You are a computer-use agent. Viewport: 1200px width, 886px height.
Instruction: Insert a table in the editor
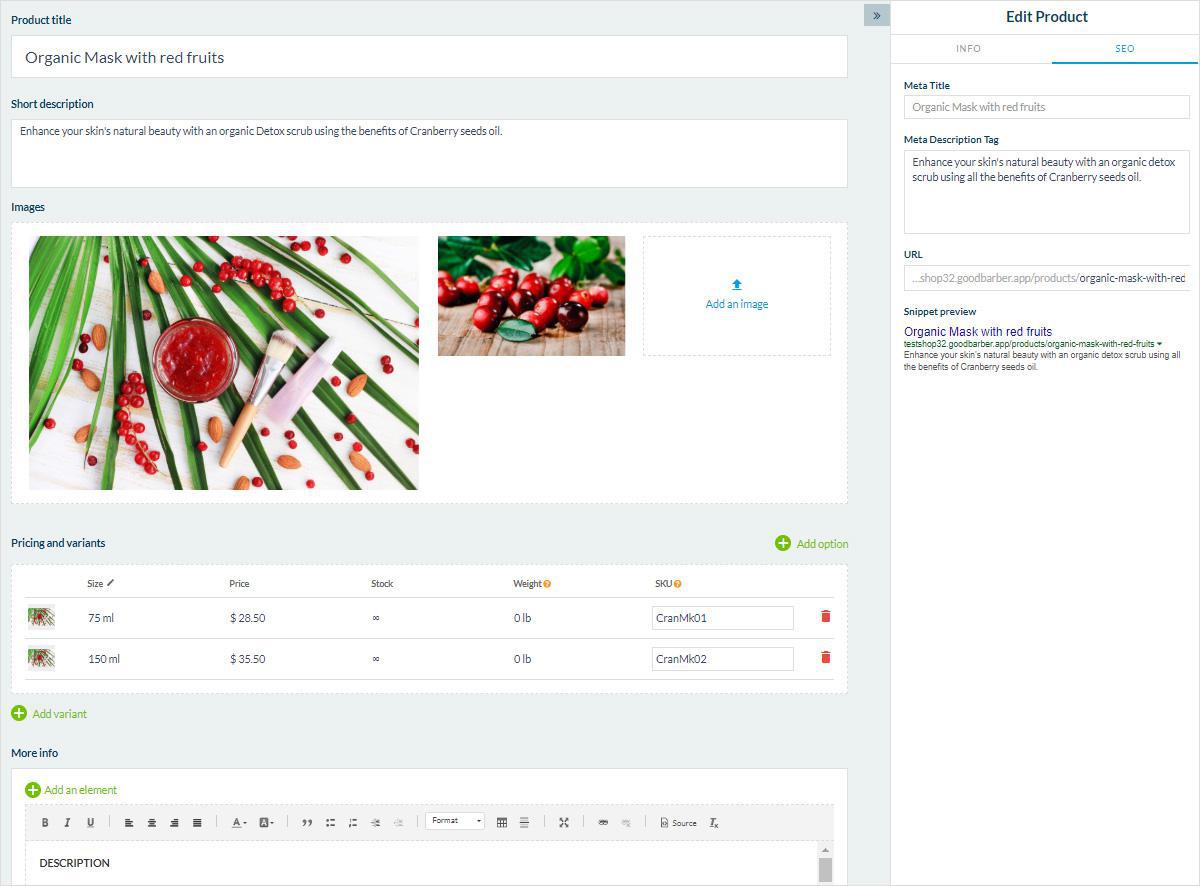click(502, 823)
